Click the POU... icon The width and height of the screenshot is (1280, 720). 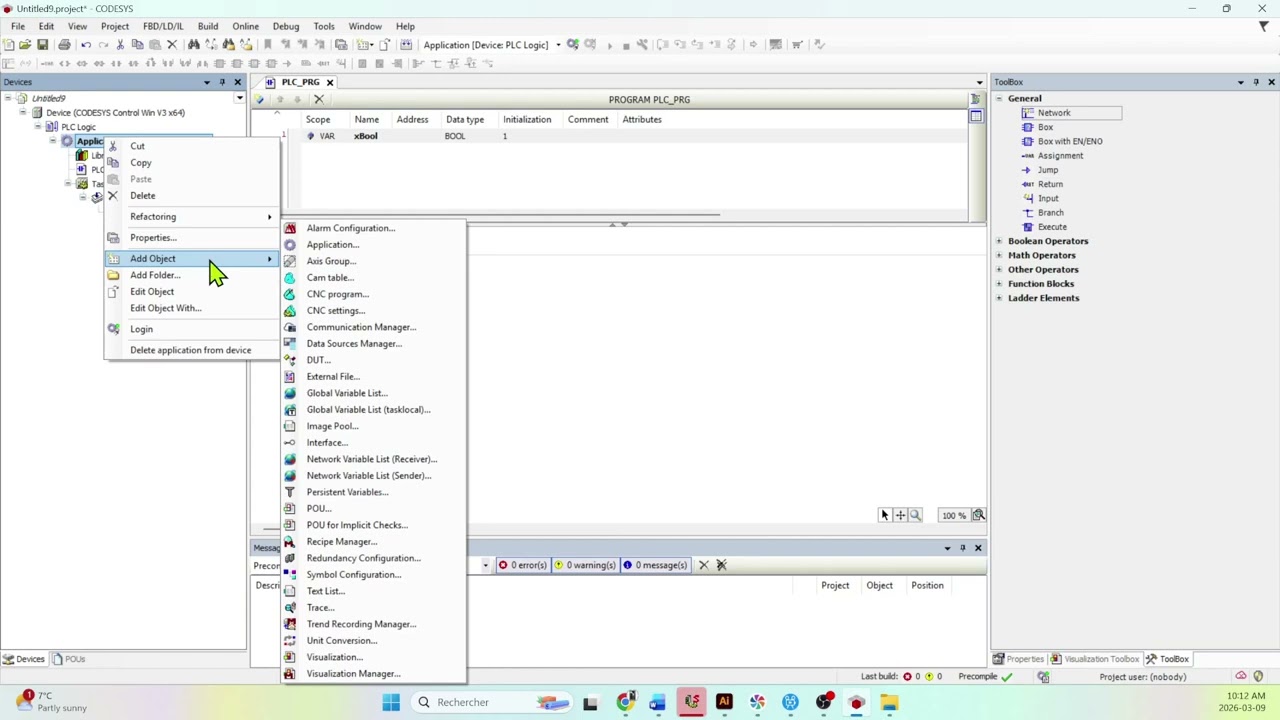coord(290,508)
